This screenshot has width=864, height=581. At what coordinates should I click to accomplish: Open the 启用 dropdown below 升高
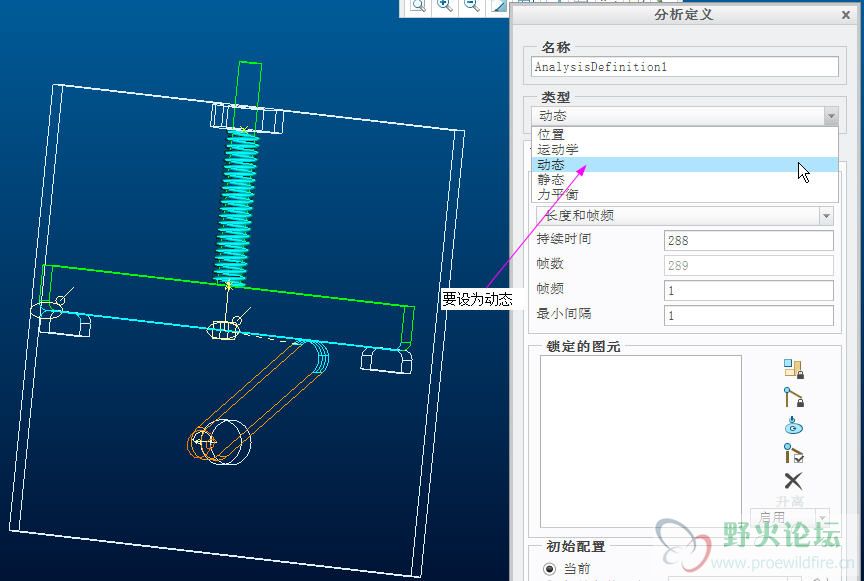(820, 518)
